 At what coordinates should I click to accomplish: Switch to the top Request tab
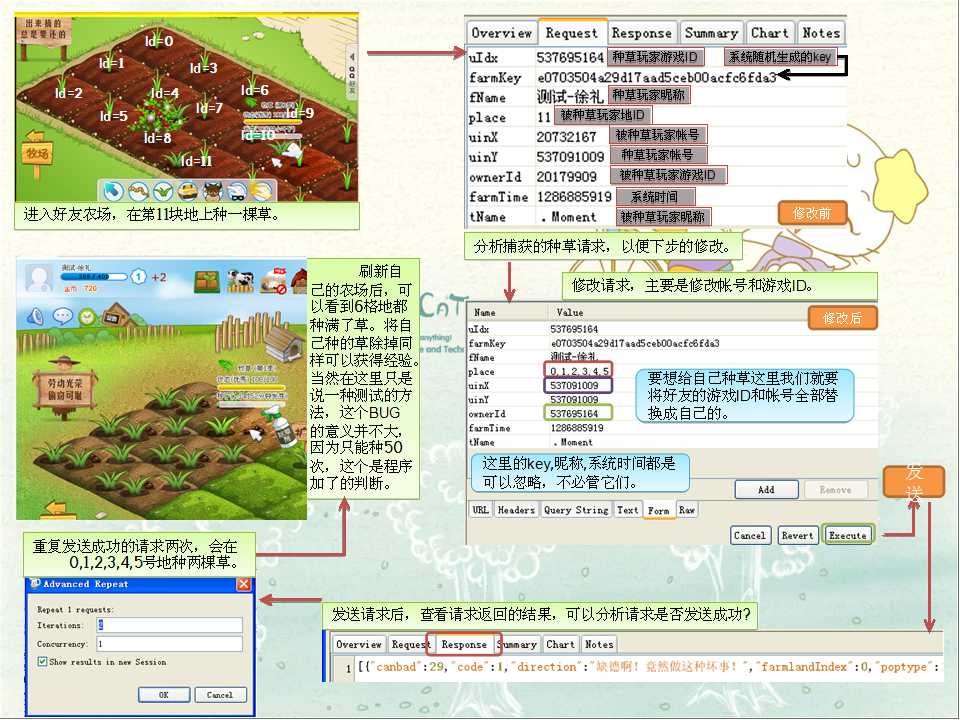point(571,32)
